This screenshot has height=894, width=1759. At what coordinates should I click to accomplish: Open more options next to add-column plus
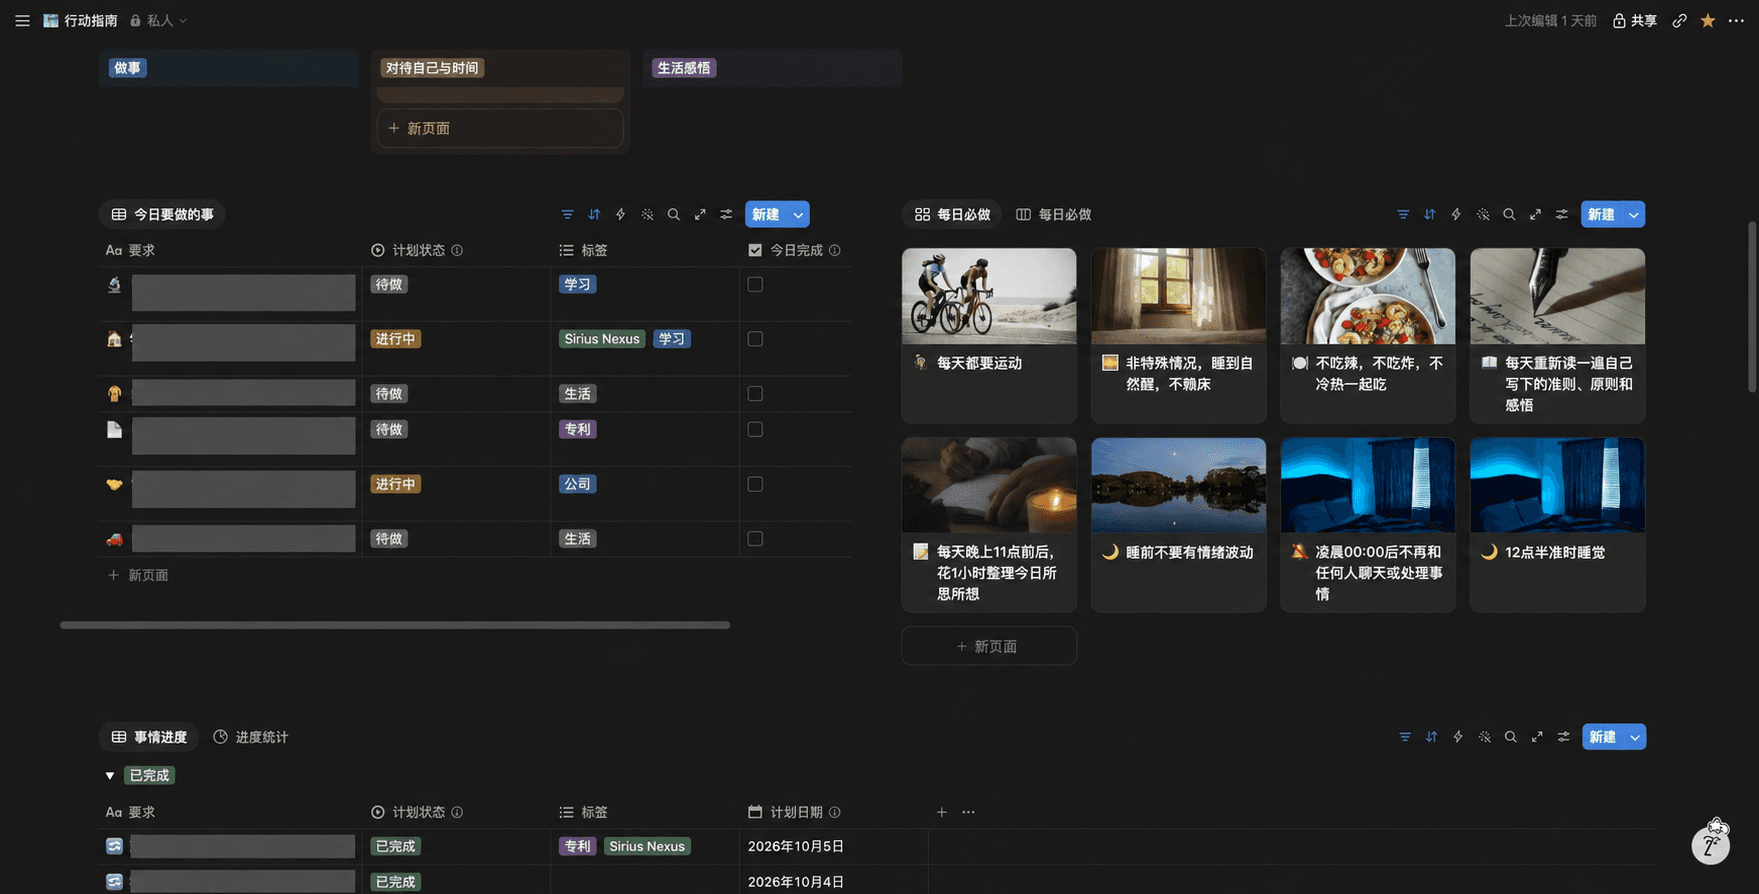pos(968,812)
